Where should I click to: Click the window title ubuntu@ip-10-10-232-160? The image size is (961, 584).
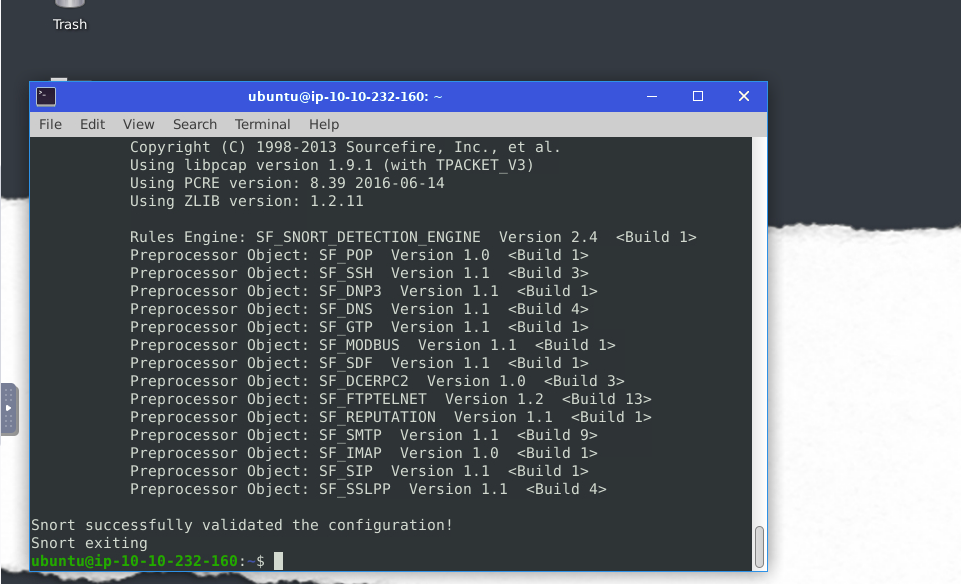345,97
